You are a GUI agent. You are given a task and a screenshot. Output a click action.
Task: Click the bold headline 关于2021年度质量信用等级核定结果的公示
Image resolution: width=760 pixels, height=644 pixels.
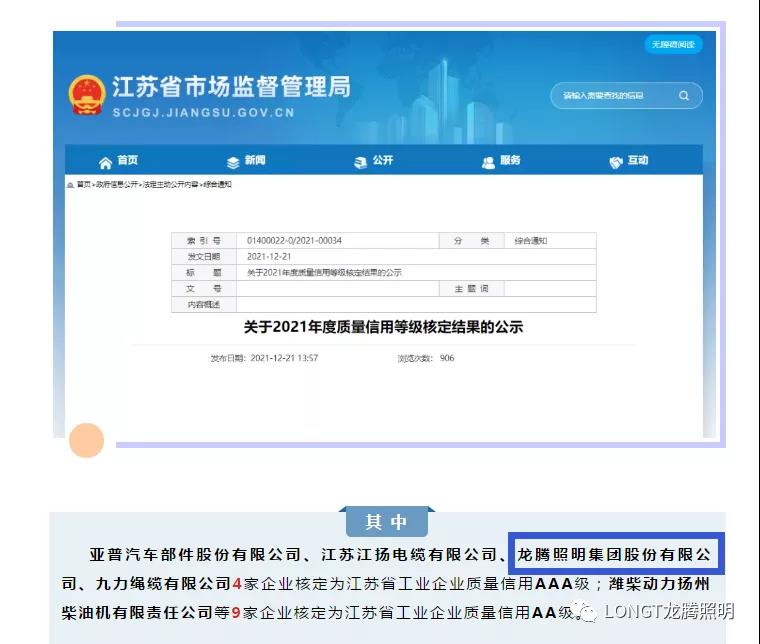coord(383,327)
